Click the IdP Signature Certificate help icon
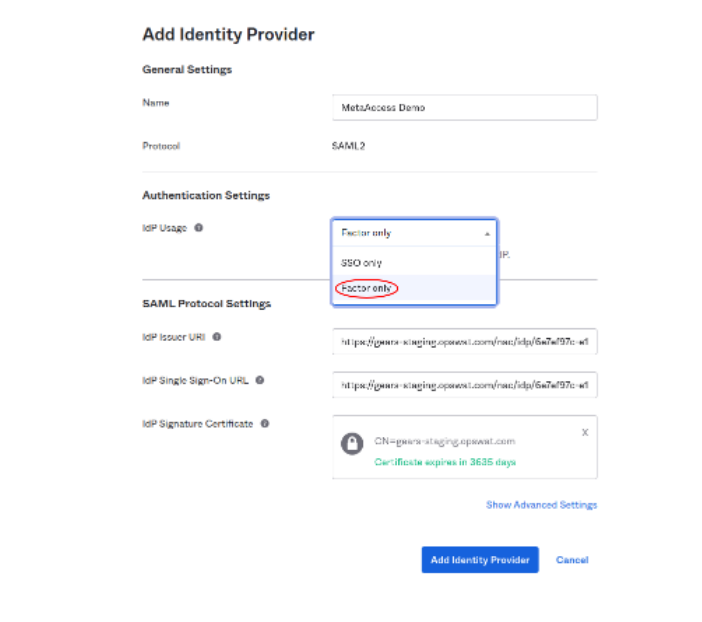Screen dimensions: 702x622 (x=265, y=423)
